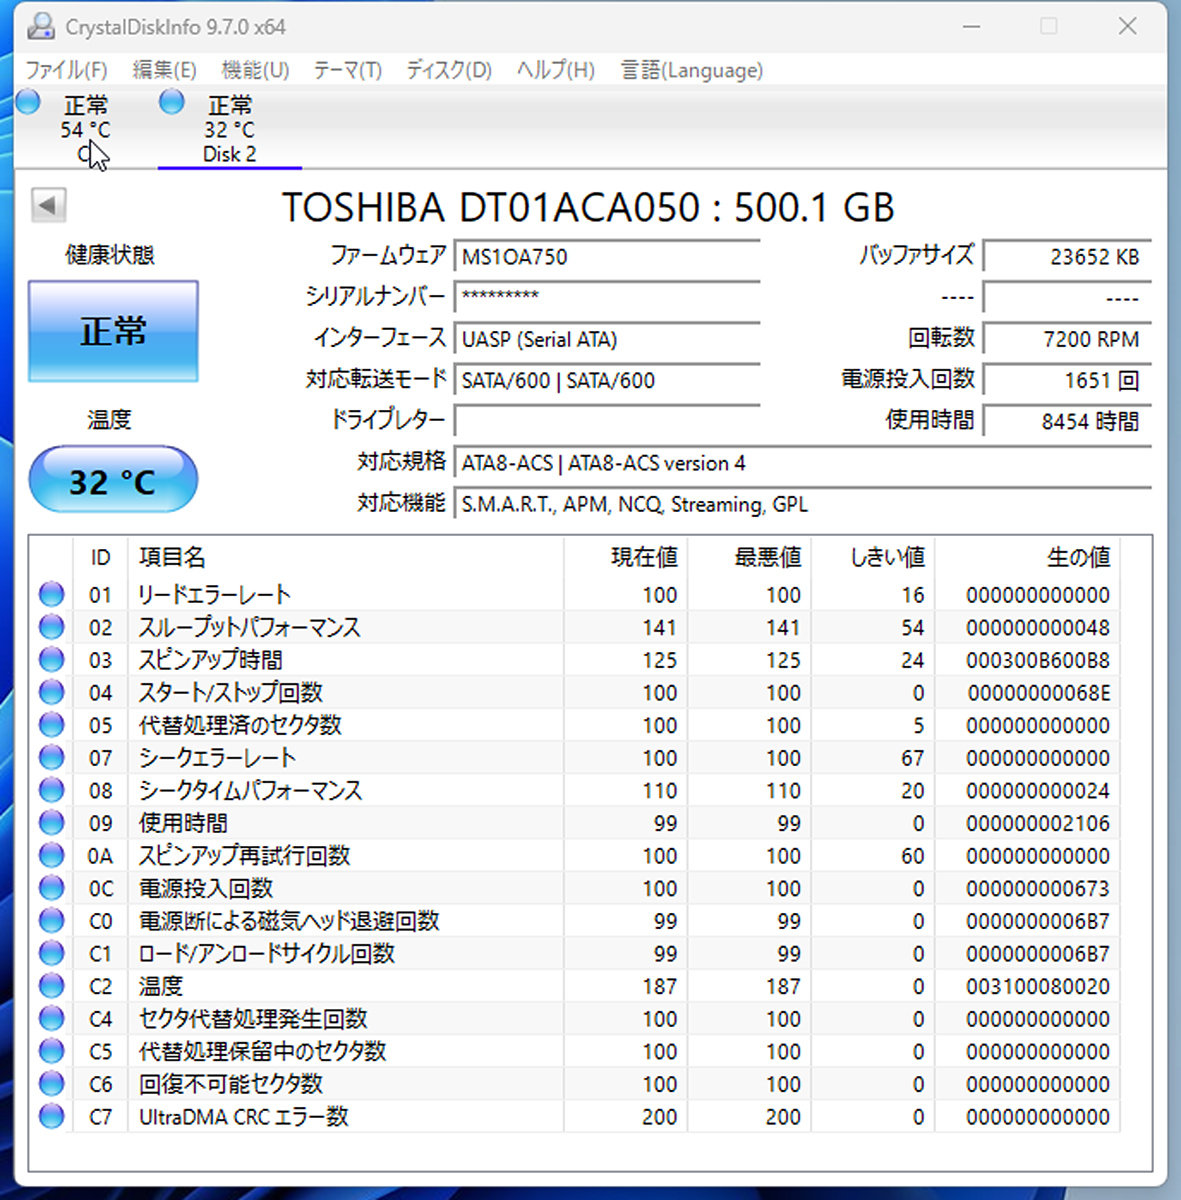The height and width of the screenshot is (1200, 1181).
Task: Click the firmware field MS1OA750
Action: [x=607, y=257]
